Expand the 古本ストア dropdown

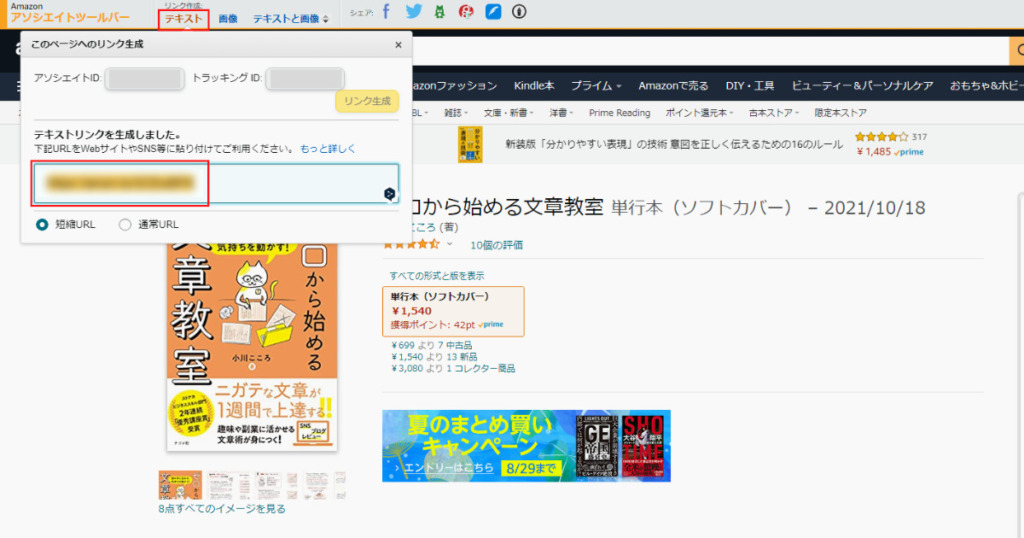[774, 113]
